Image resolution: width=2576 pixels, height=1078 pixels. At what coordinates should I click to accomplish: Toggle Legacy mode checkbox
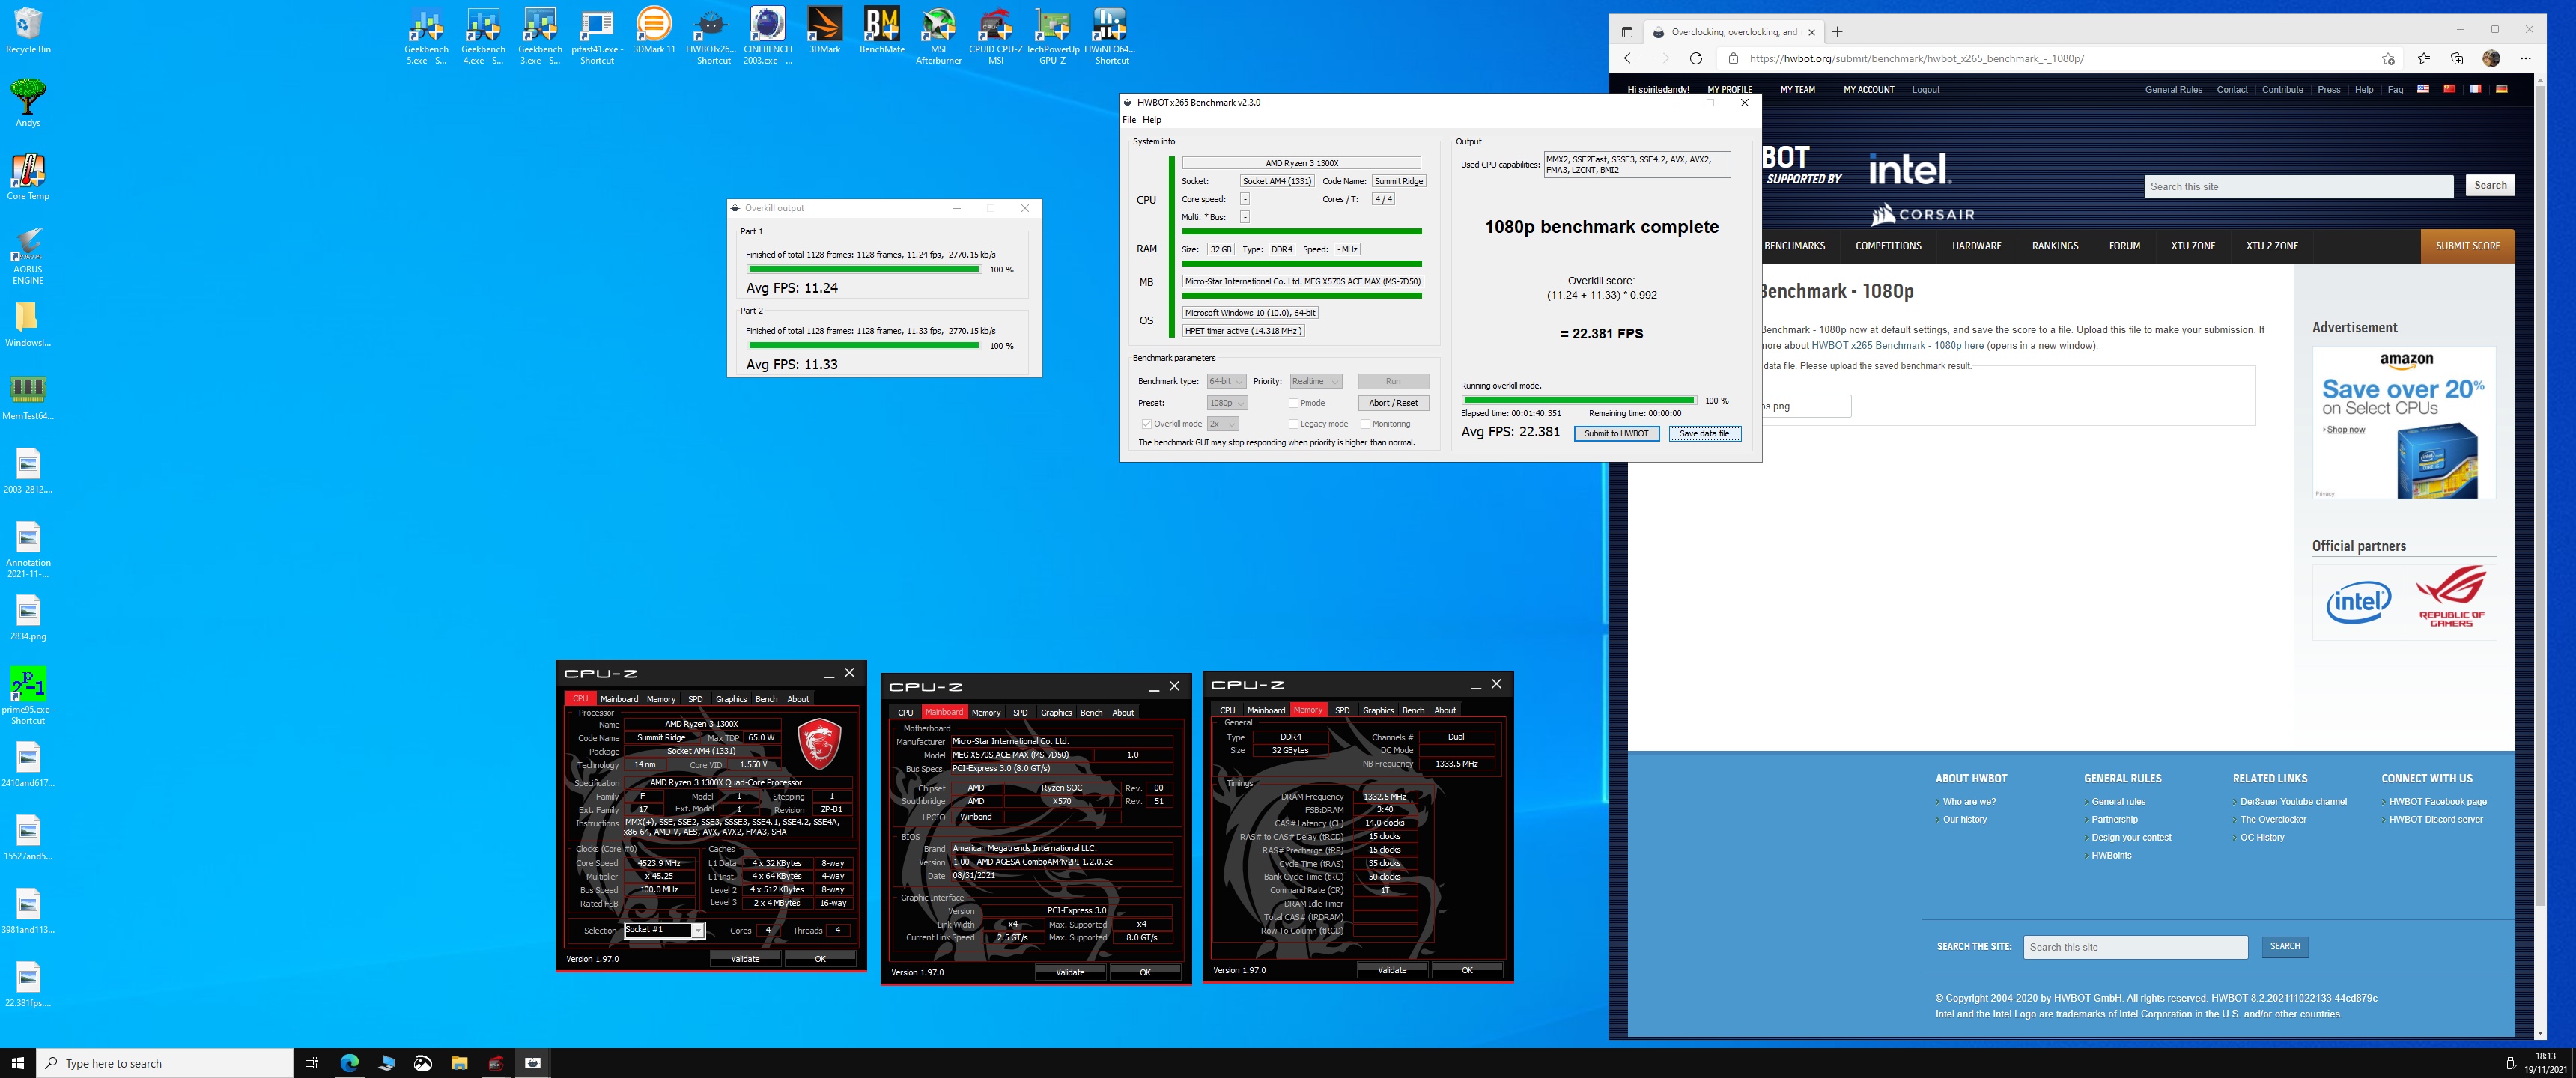[x=1294, y=424]
